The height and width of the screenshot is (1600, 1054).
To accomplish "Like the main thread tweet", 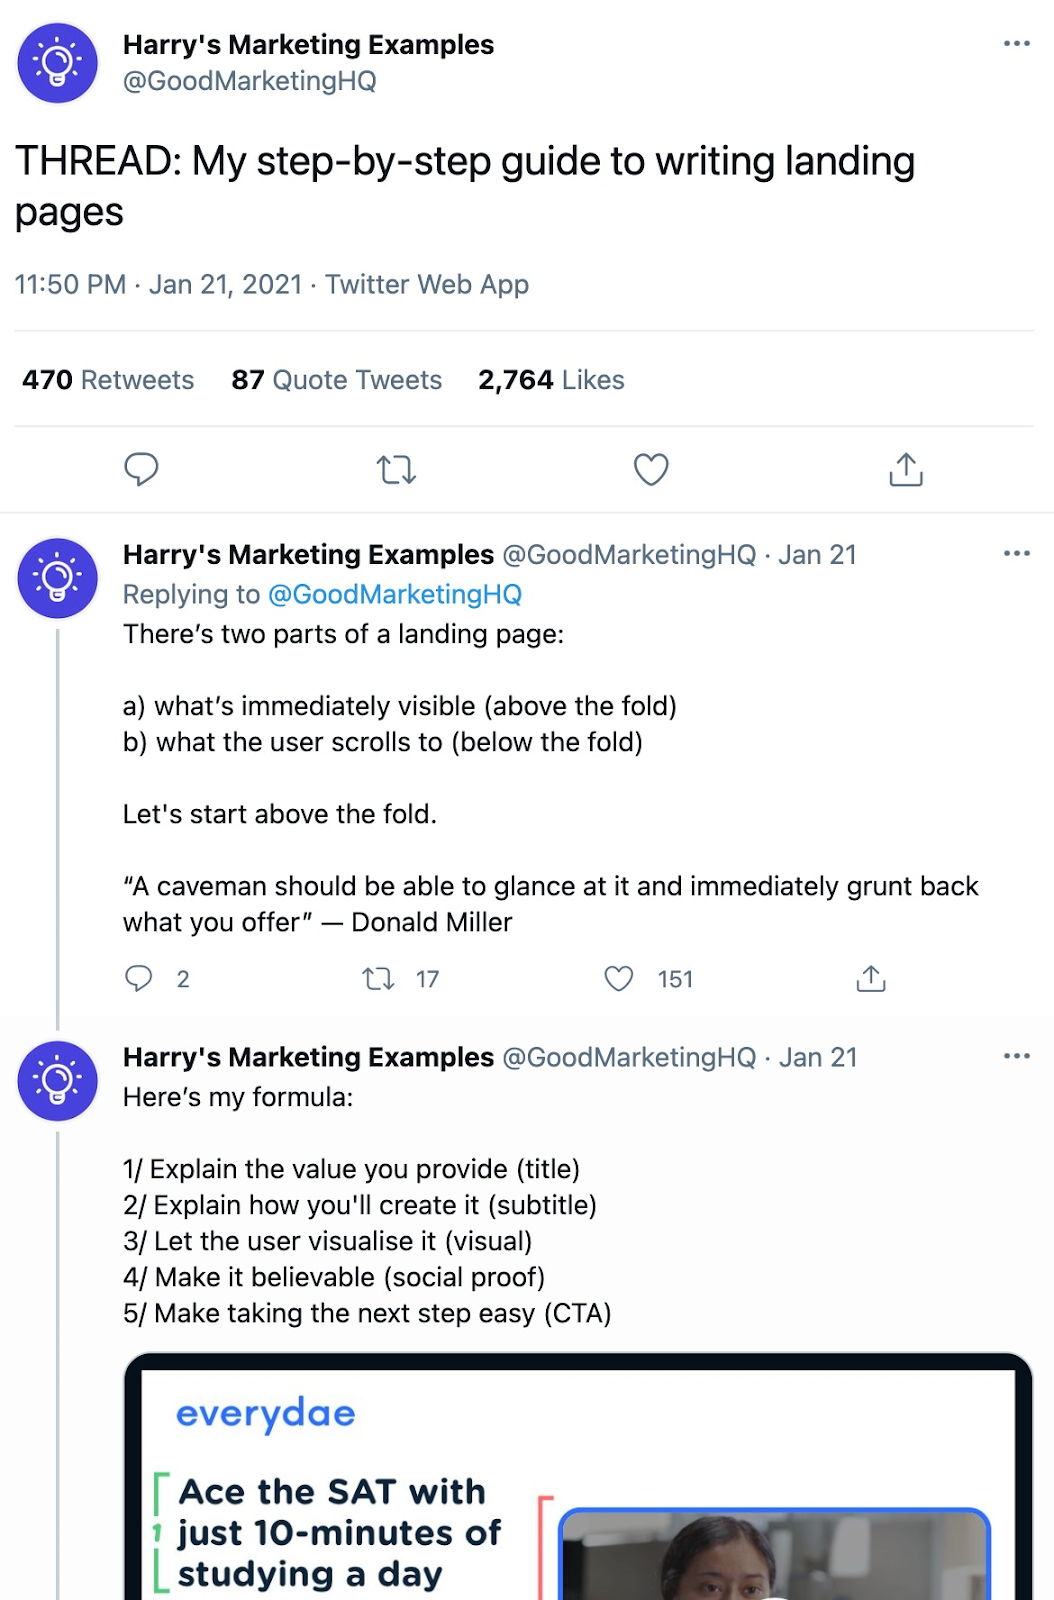I will 651,469.
